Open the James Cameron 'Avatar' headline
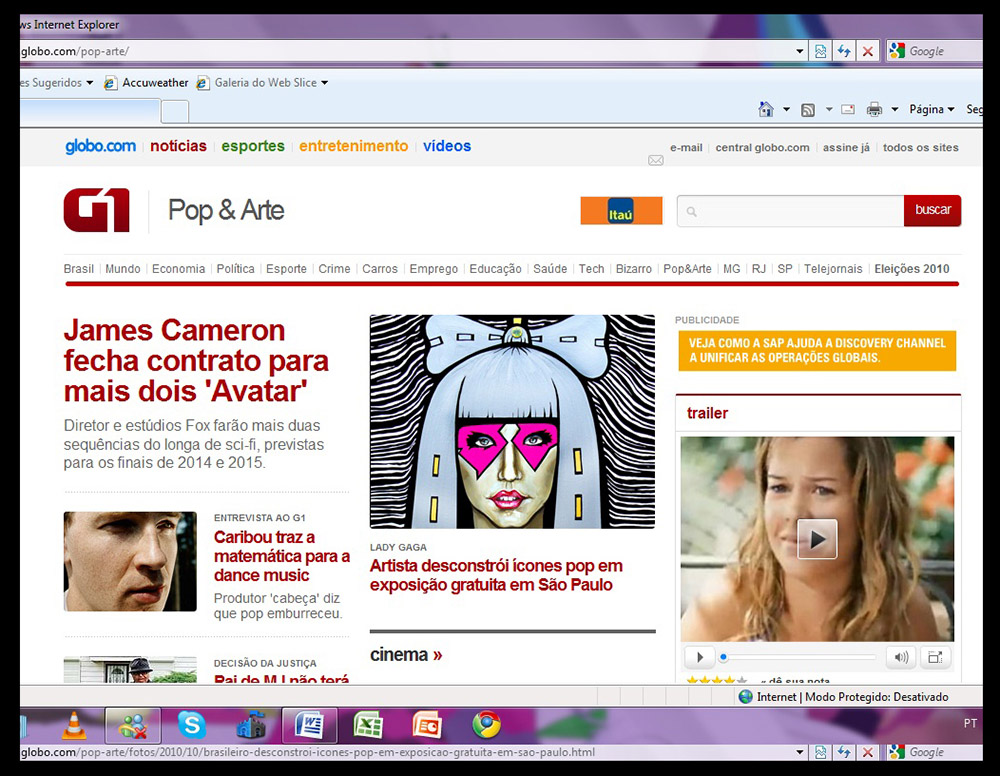Viewport: 1000px width, 776px height. point(196,361)
